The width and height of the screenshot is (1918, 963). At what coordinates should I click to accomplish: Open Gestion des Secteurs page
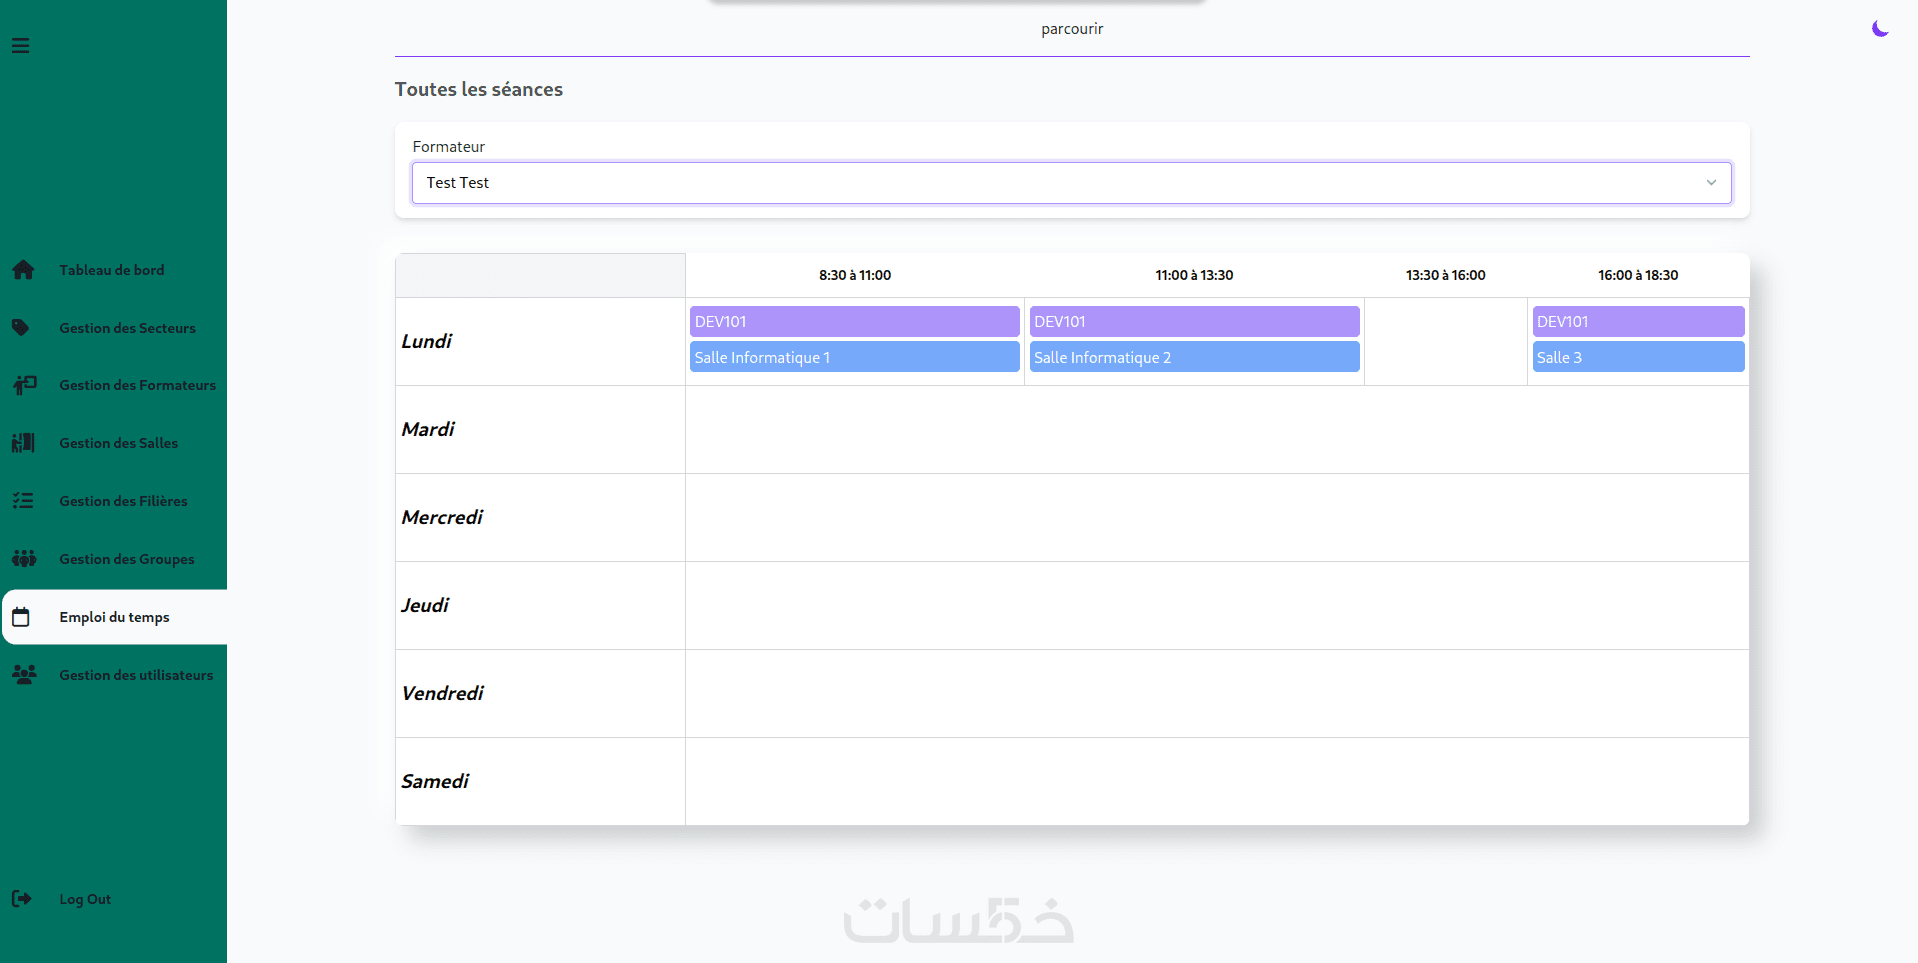[127, 328]
